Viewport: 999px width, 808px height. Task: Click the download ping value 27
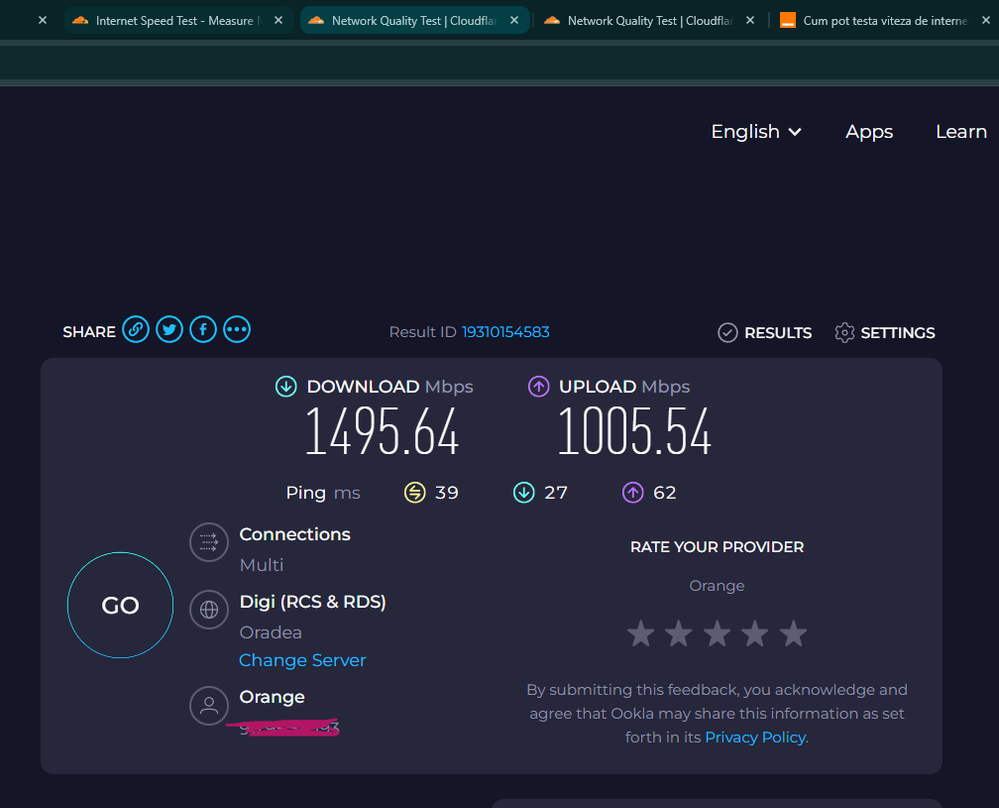556,493
